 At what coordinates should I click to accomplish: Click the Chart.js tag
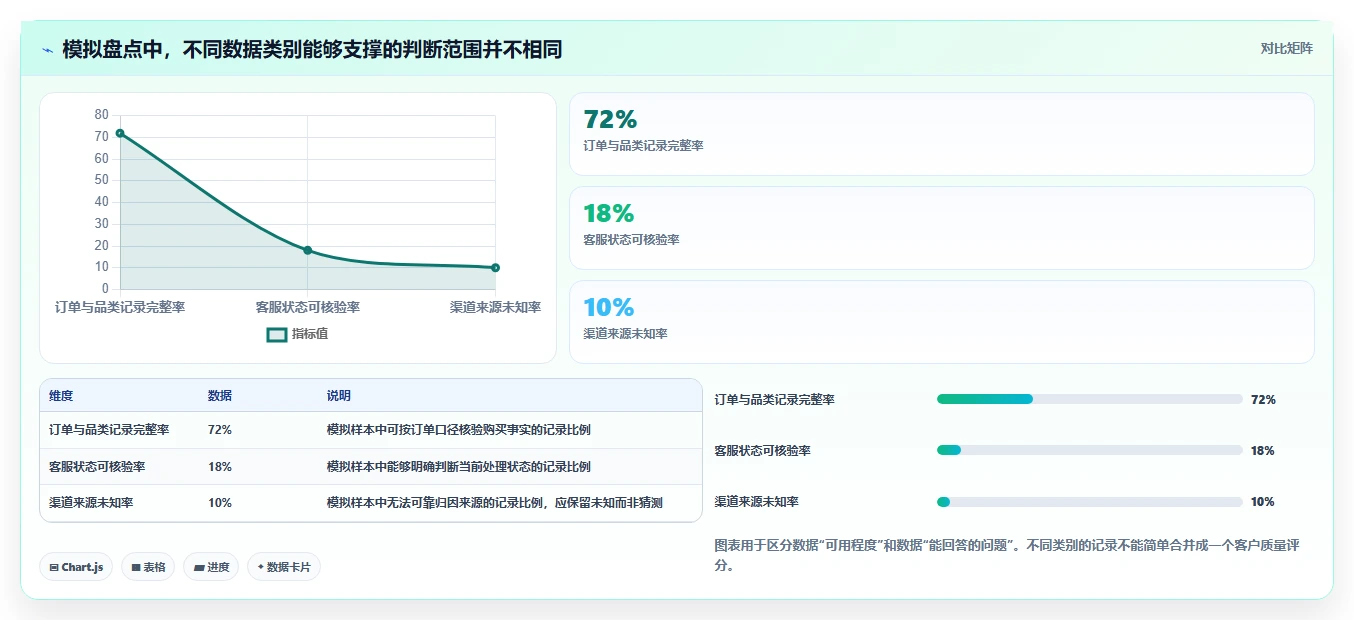coord(76,567)
